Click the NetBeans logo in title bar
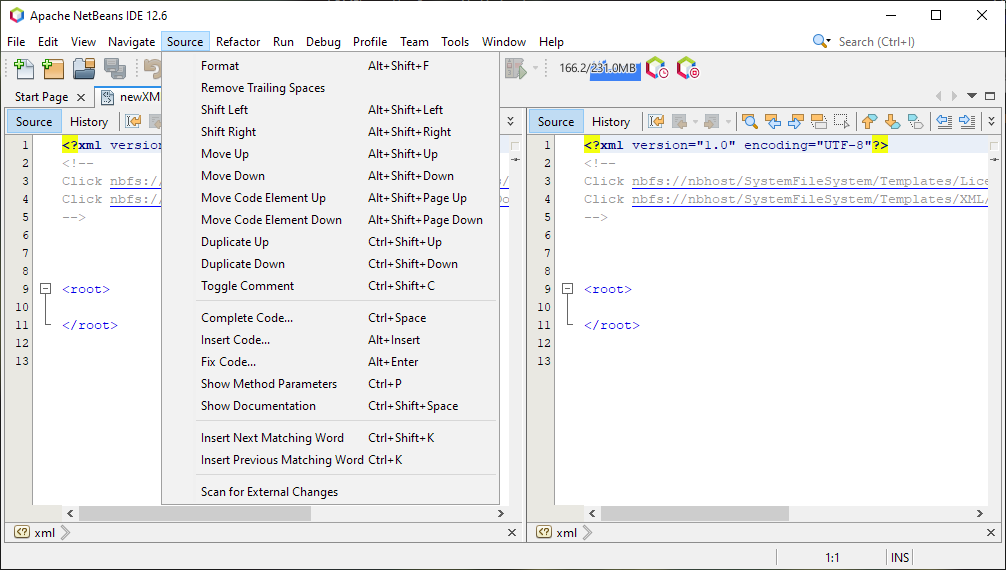Viewport: 1006px width, 570px height. click(x=17, y=15)
